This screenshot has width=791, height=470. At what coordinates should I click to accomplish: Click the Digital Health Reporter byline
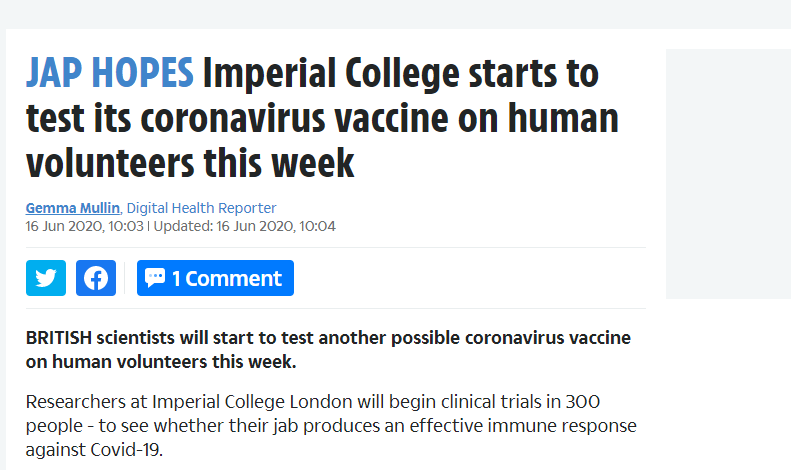click(201, 208)
